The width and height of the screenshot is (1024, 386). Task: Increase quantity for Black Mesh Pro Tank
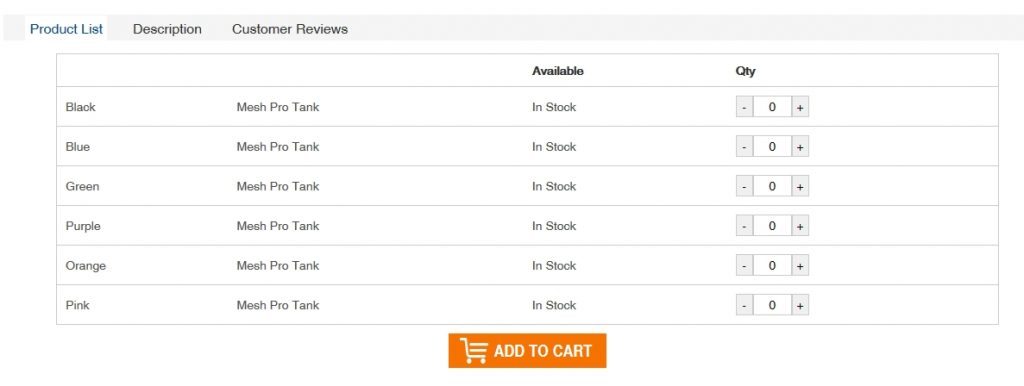(800, 107)
